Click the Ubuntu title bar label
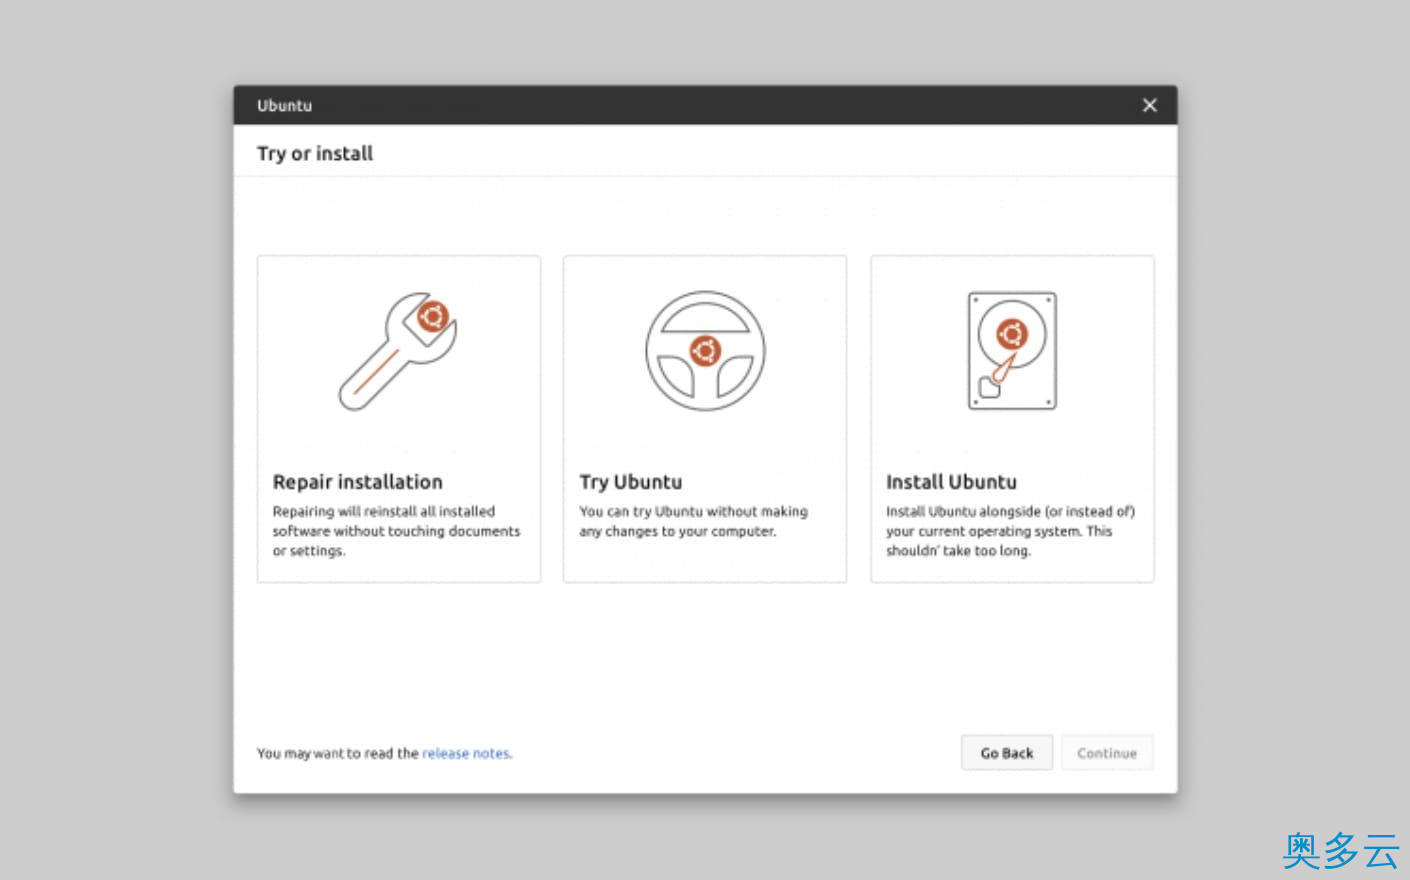 284,105
